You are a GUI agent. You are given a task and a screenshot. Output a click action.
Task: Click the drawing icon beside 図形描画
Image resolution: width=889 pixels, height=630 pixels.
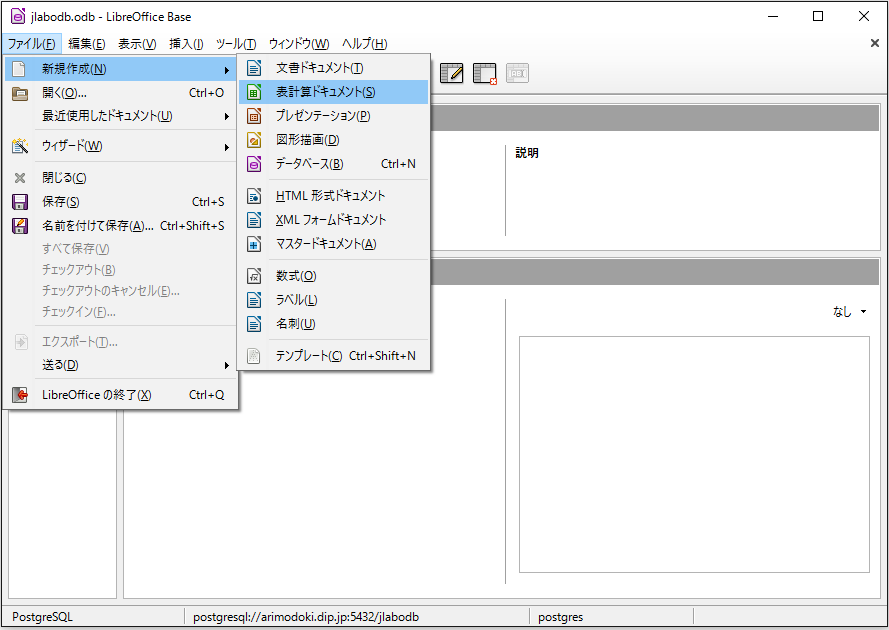pos(254,139)
